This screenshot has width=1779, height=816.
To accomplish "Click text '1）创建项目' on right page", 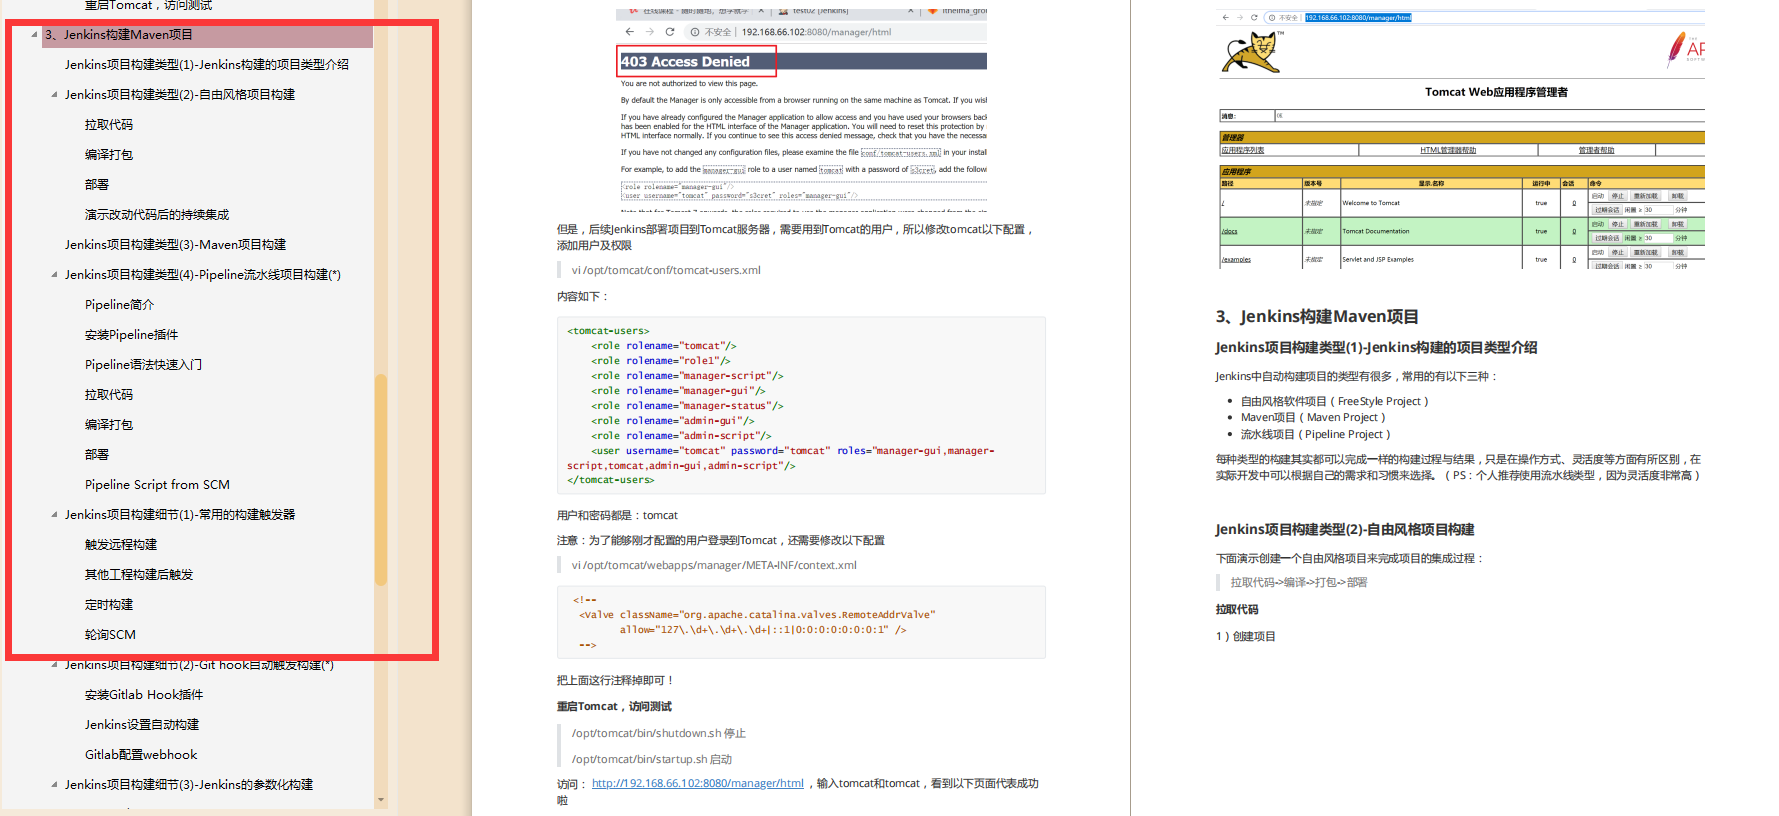I will coord(1245,636).
